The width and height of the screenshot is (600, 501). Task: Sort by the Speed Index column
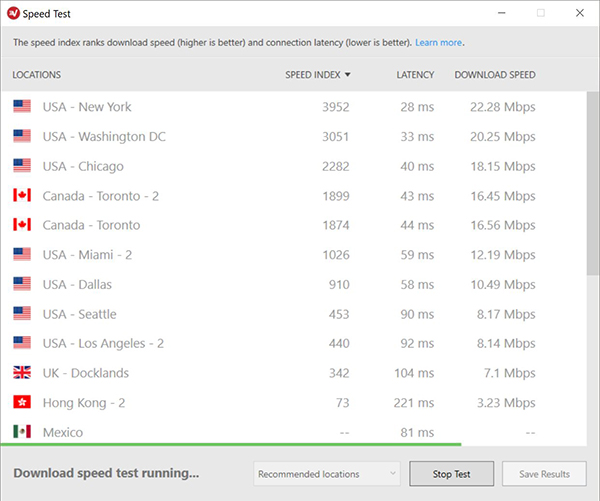coord(317,75)
